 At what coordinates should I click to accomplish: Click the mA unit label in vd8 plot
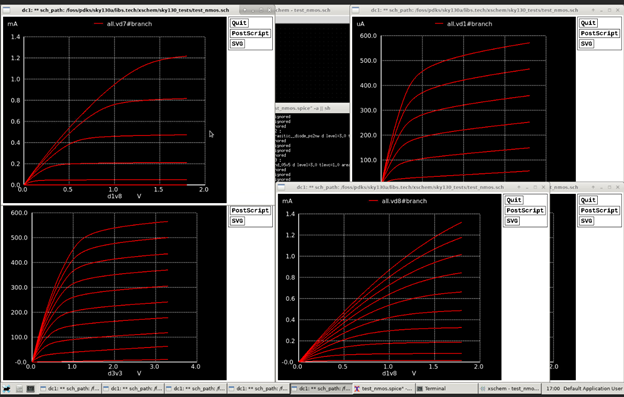(287, 201)
